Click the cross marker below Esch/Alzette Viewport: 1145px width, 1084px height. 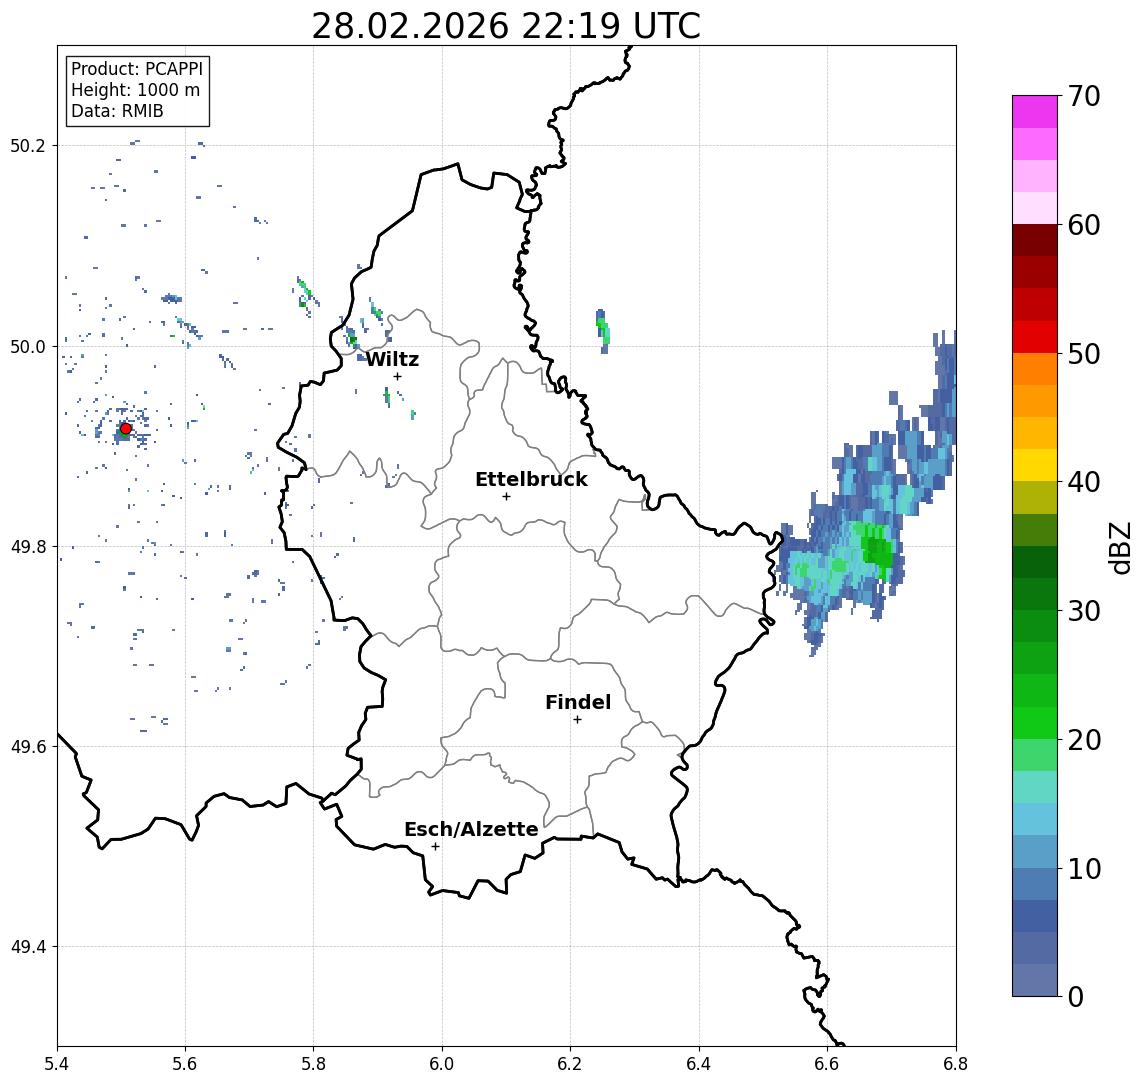point(435,847)
